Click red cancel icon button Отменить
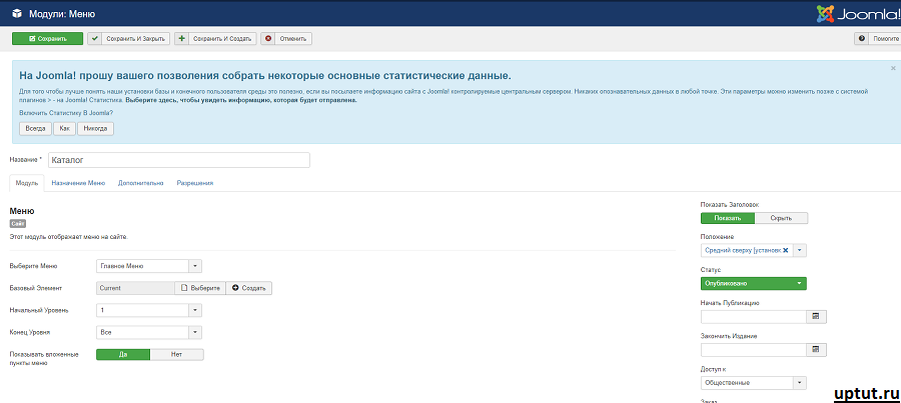 coord(286,39)
